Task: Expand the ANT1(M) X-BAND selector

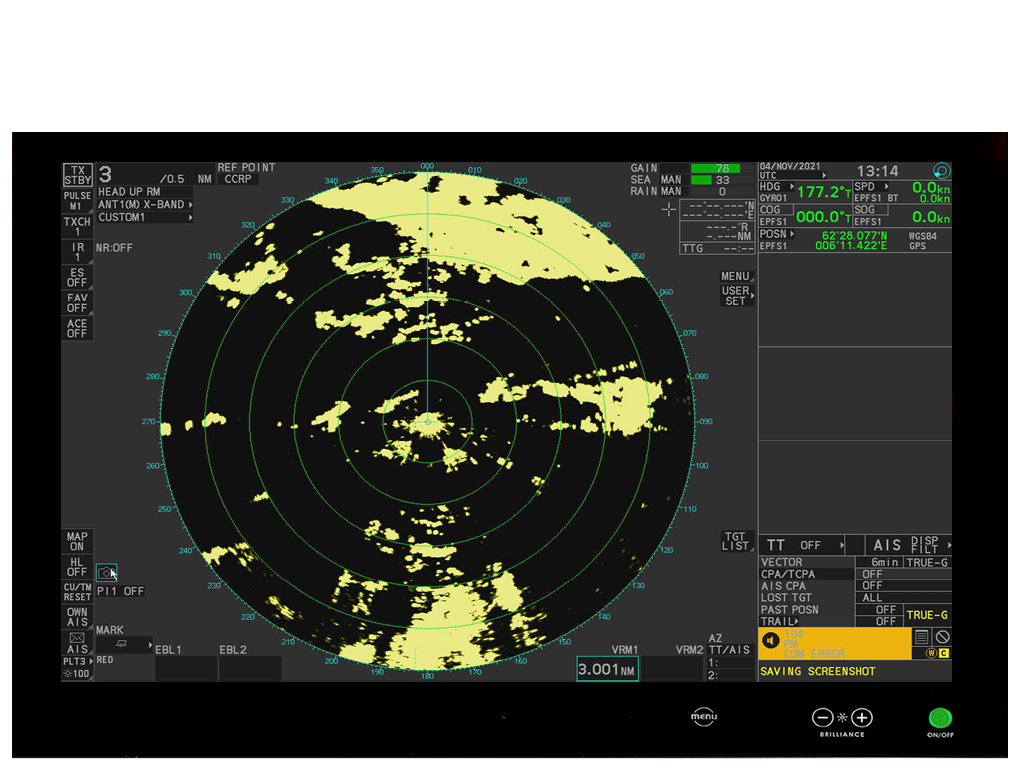Action: click(145, 204)
